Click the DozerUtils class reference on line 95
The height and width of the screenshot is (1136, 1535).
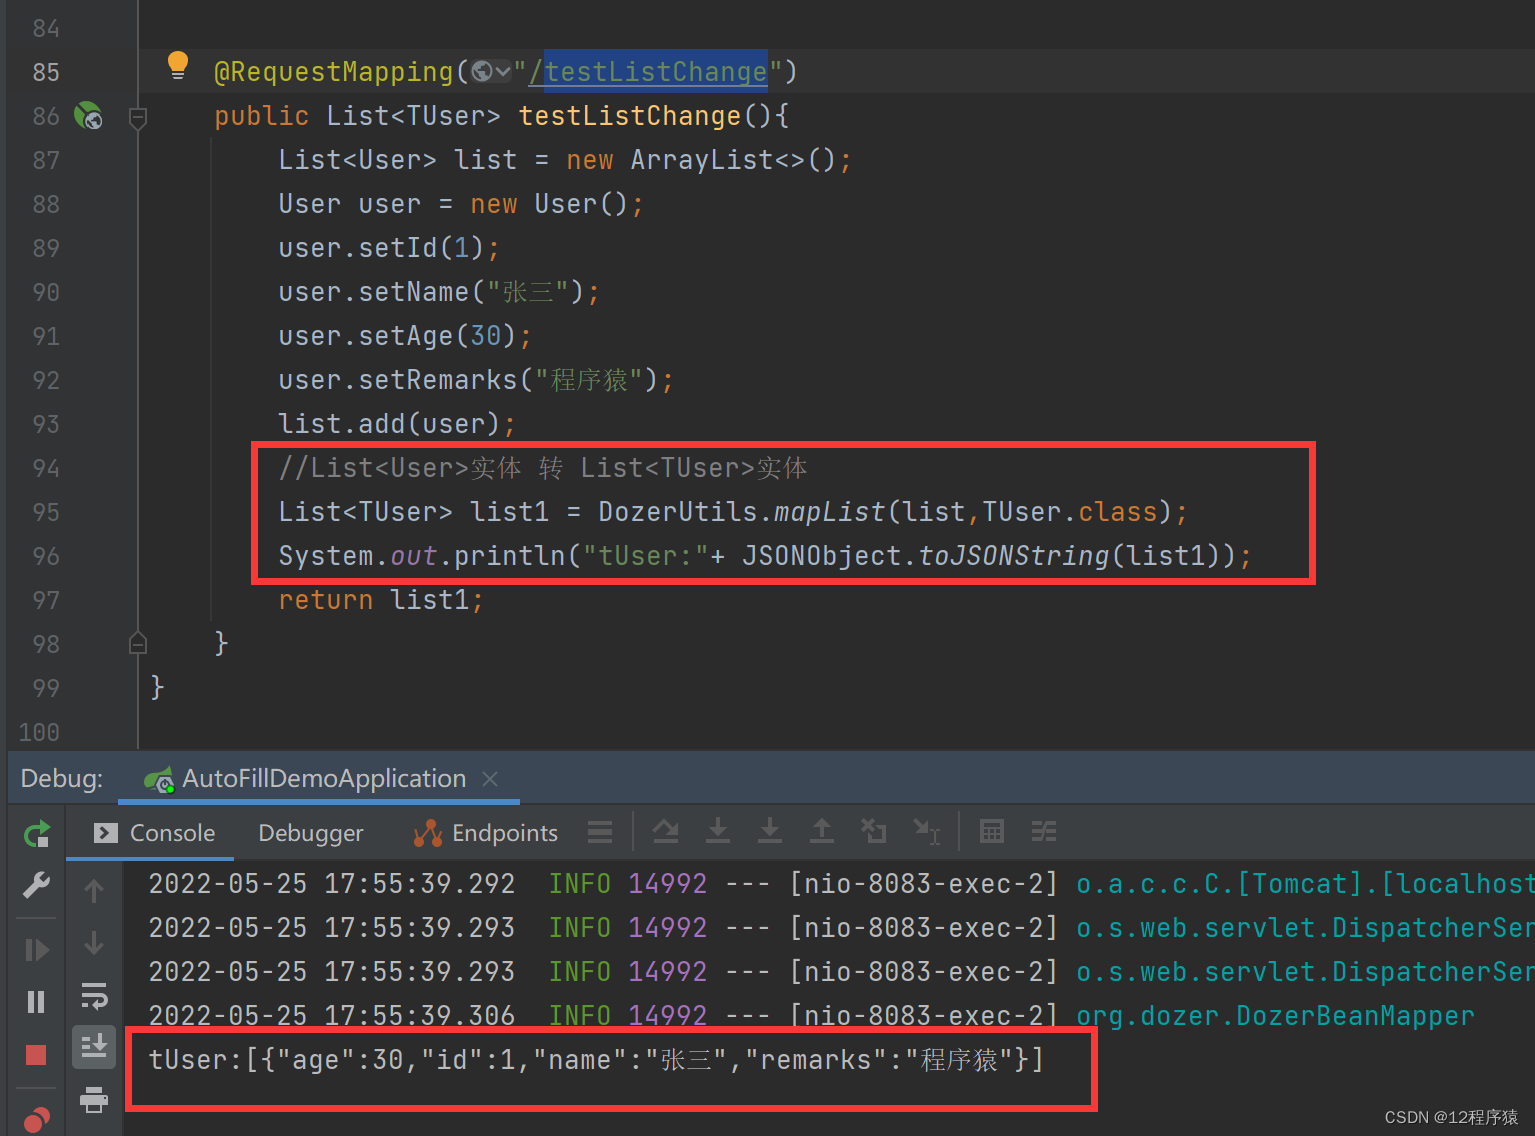click(x=678, y=512)
